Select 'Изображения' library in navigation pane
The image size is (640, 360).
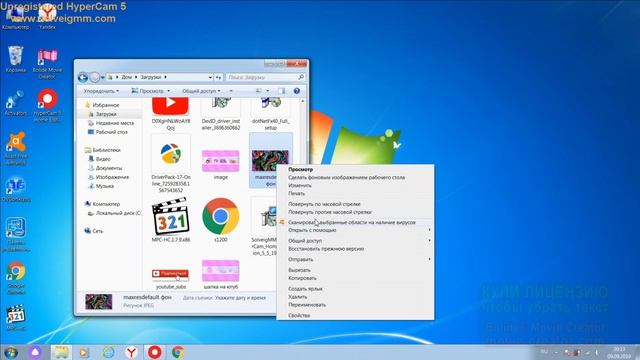(x=112, y=177)
